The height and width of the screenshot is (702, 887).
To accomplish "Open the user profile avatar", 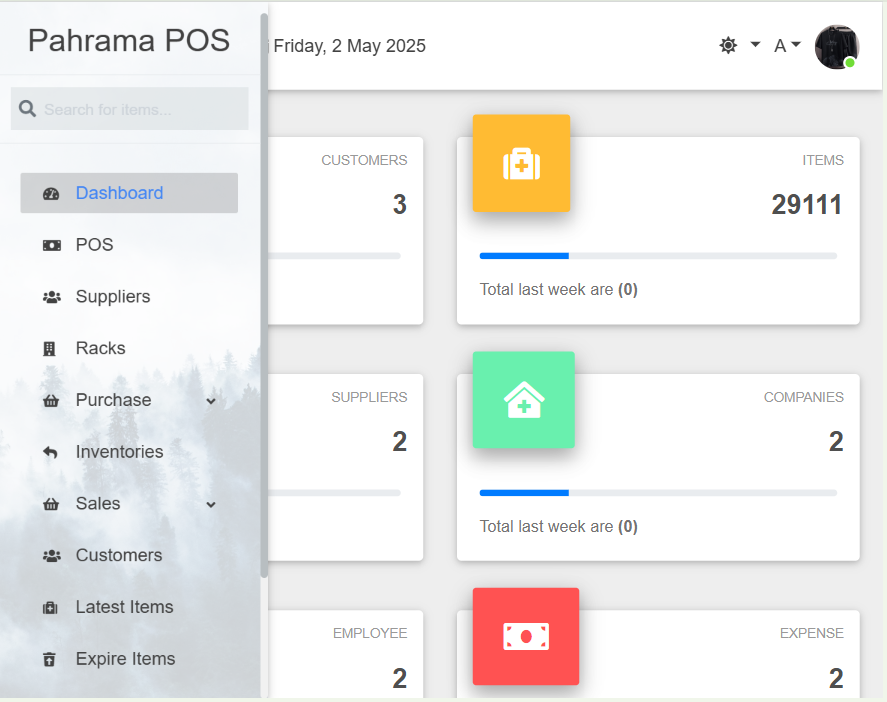I will click(836, 47).
